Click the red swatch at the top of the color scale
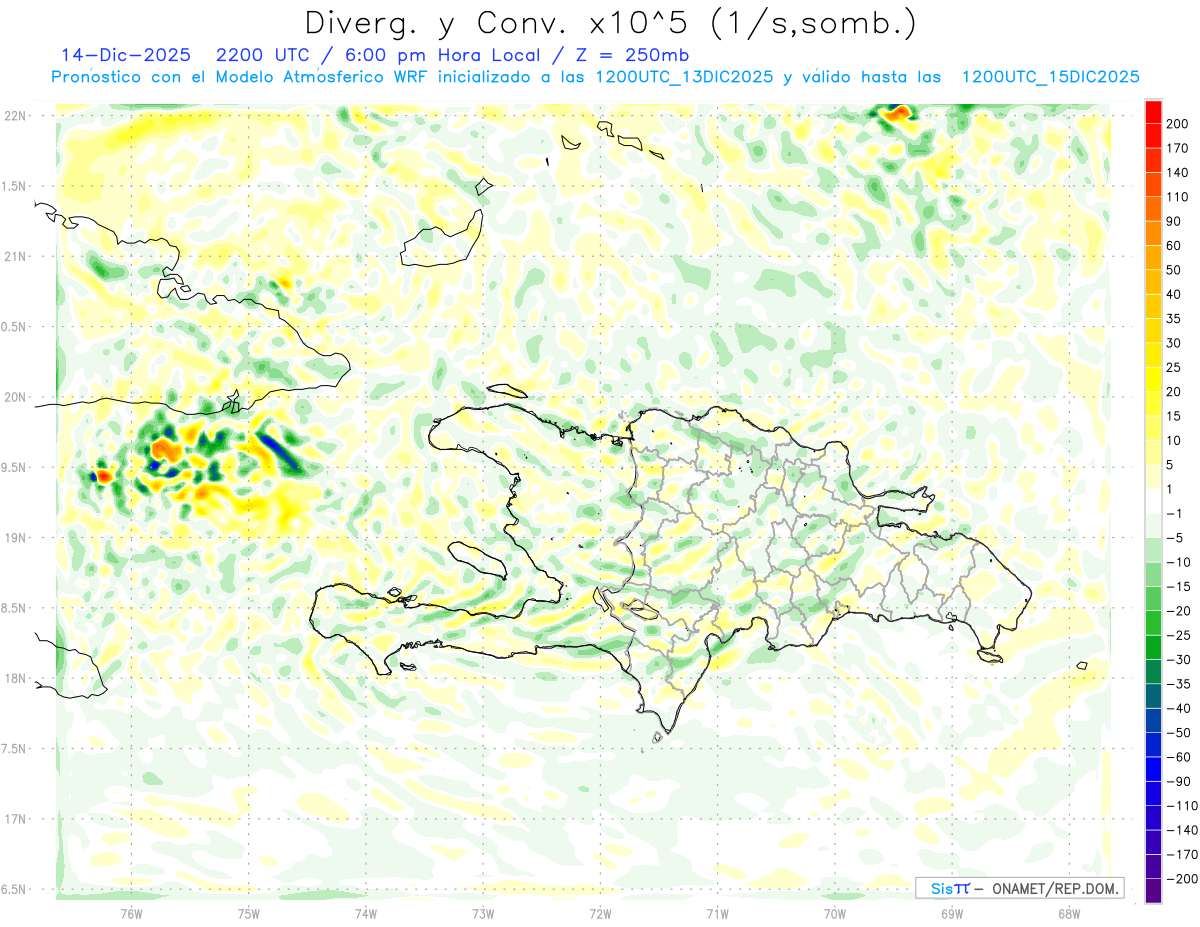The width and height of the screenshot is (1200, 927). point(1153,111)
